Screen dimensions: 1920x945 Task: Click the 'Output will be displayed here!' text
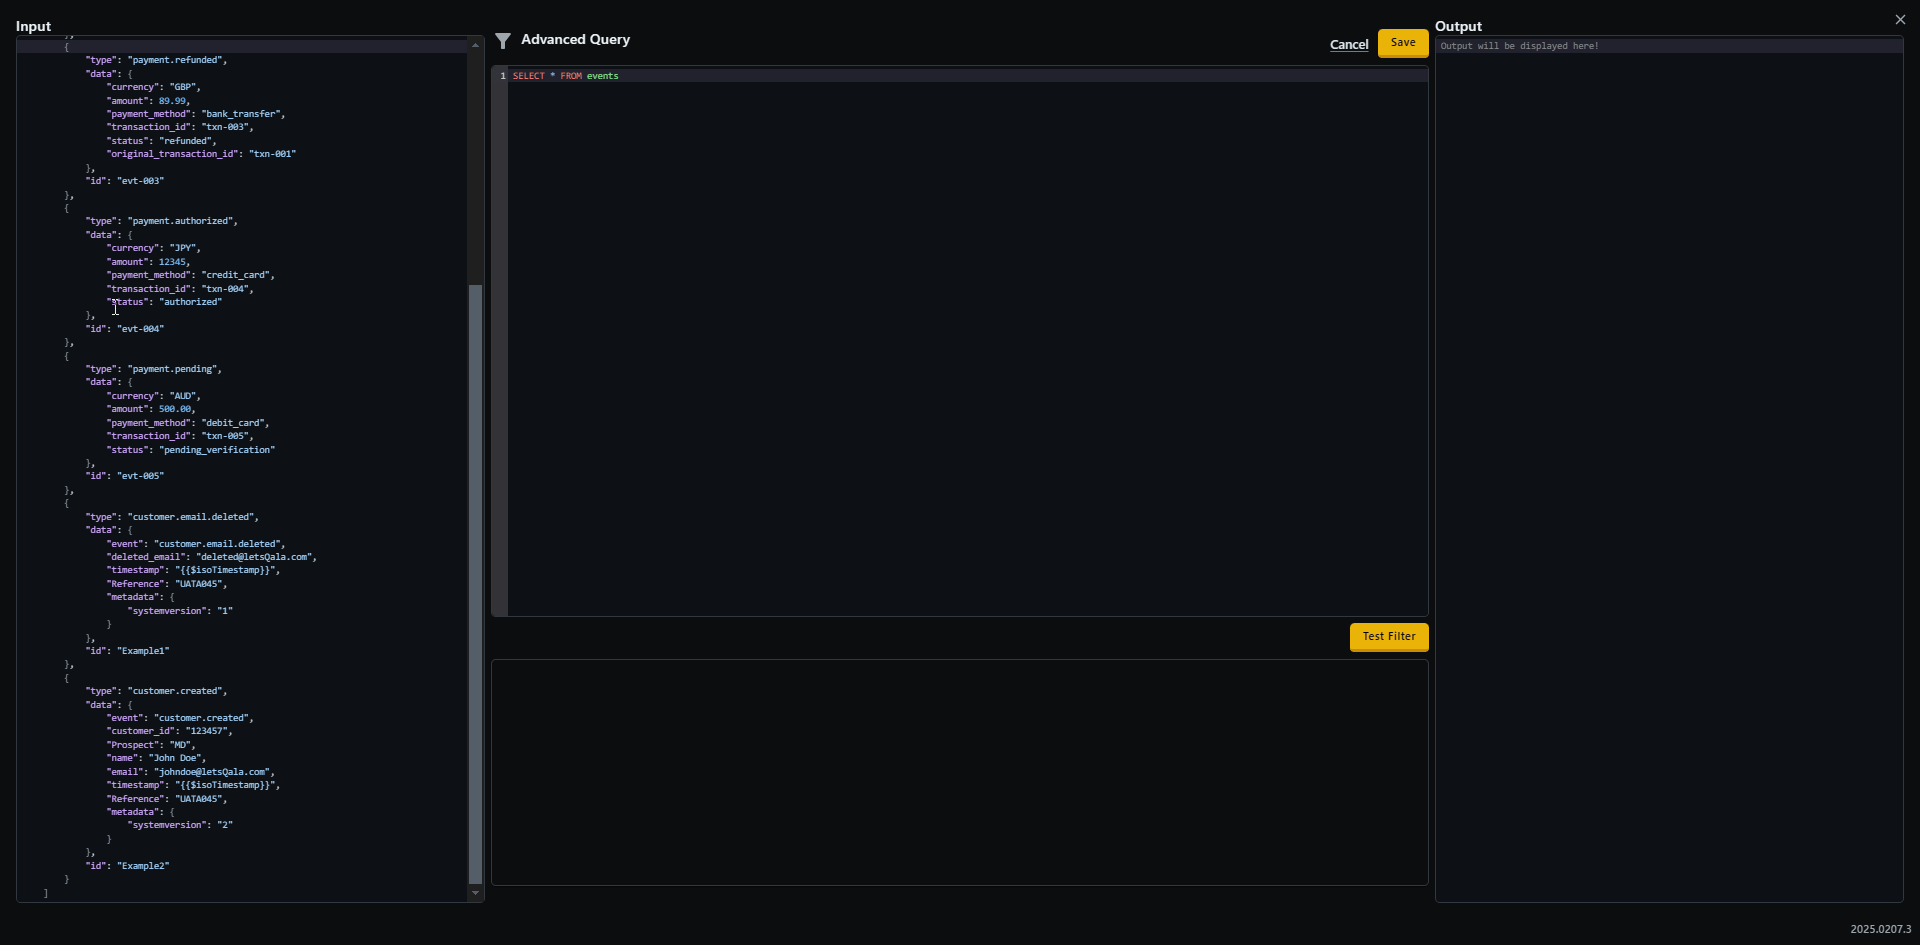(1520, 46)
